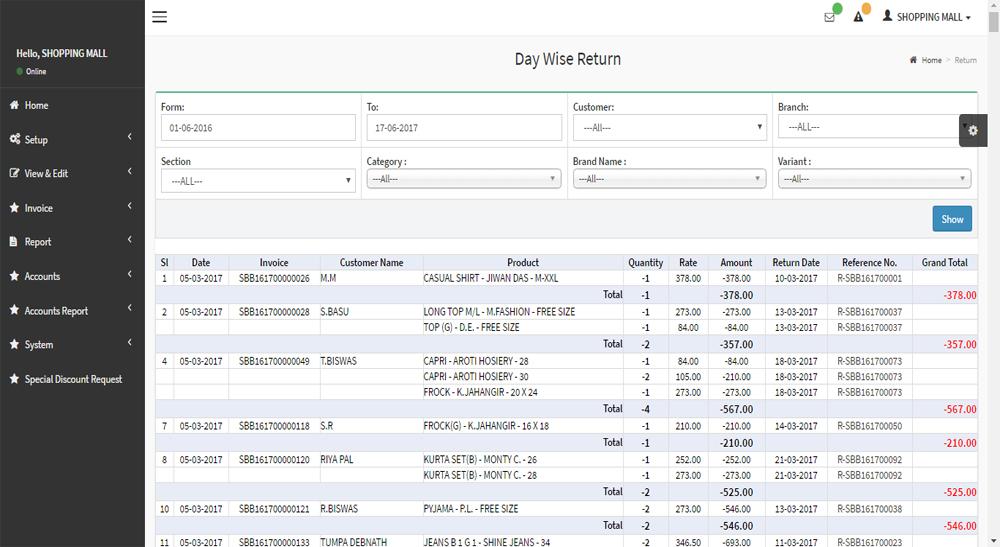Image resolution: width=1000 pixels, height=547 pixels.
Task: Open the Branch dropdown
Action: tap(874, 127)
